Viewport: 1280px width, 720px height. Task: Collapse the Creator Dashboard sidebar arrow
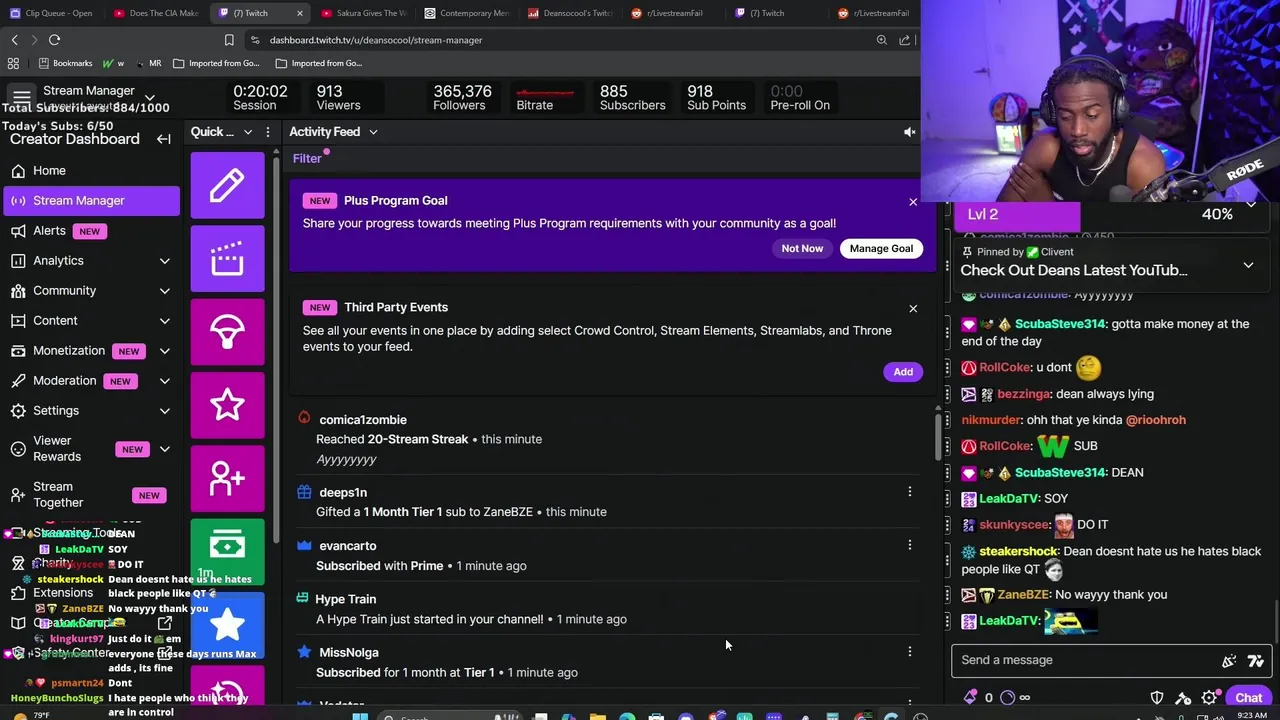[x=163, y=139]
